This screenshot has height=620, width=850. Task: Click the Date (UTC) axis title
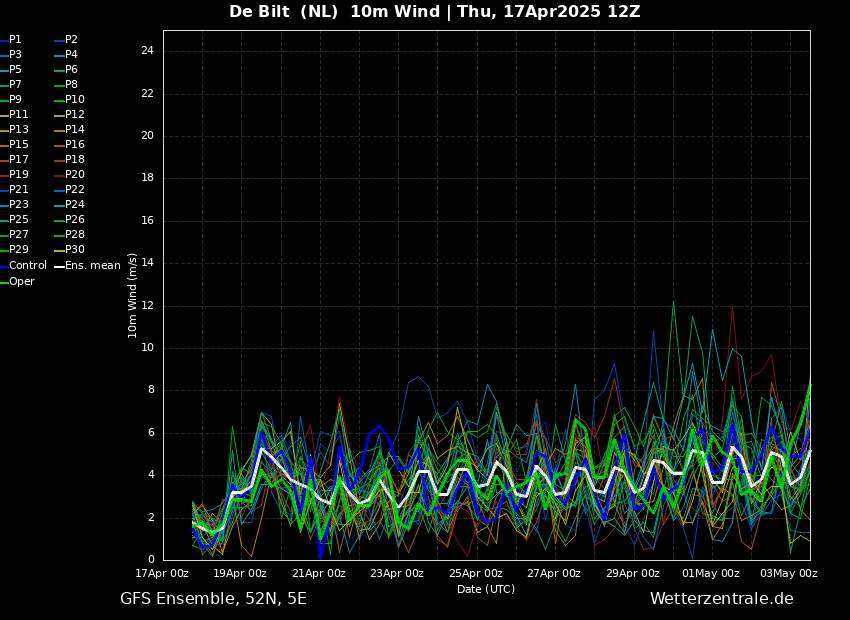(486, 590)
